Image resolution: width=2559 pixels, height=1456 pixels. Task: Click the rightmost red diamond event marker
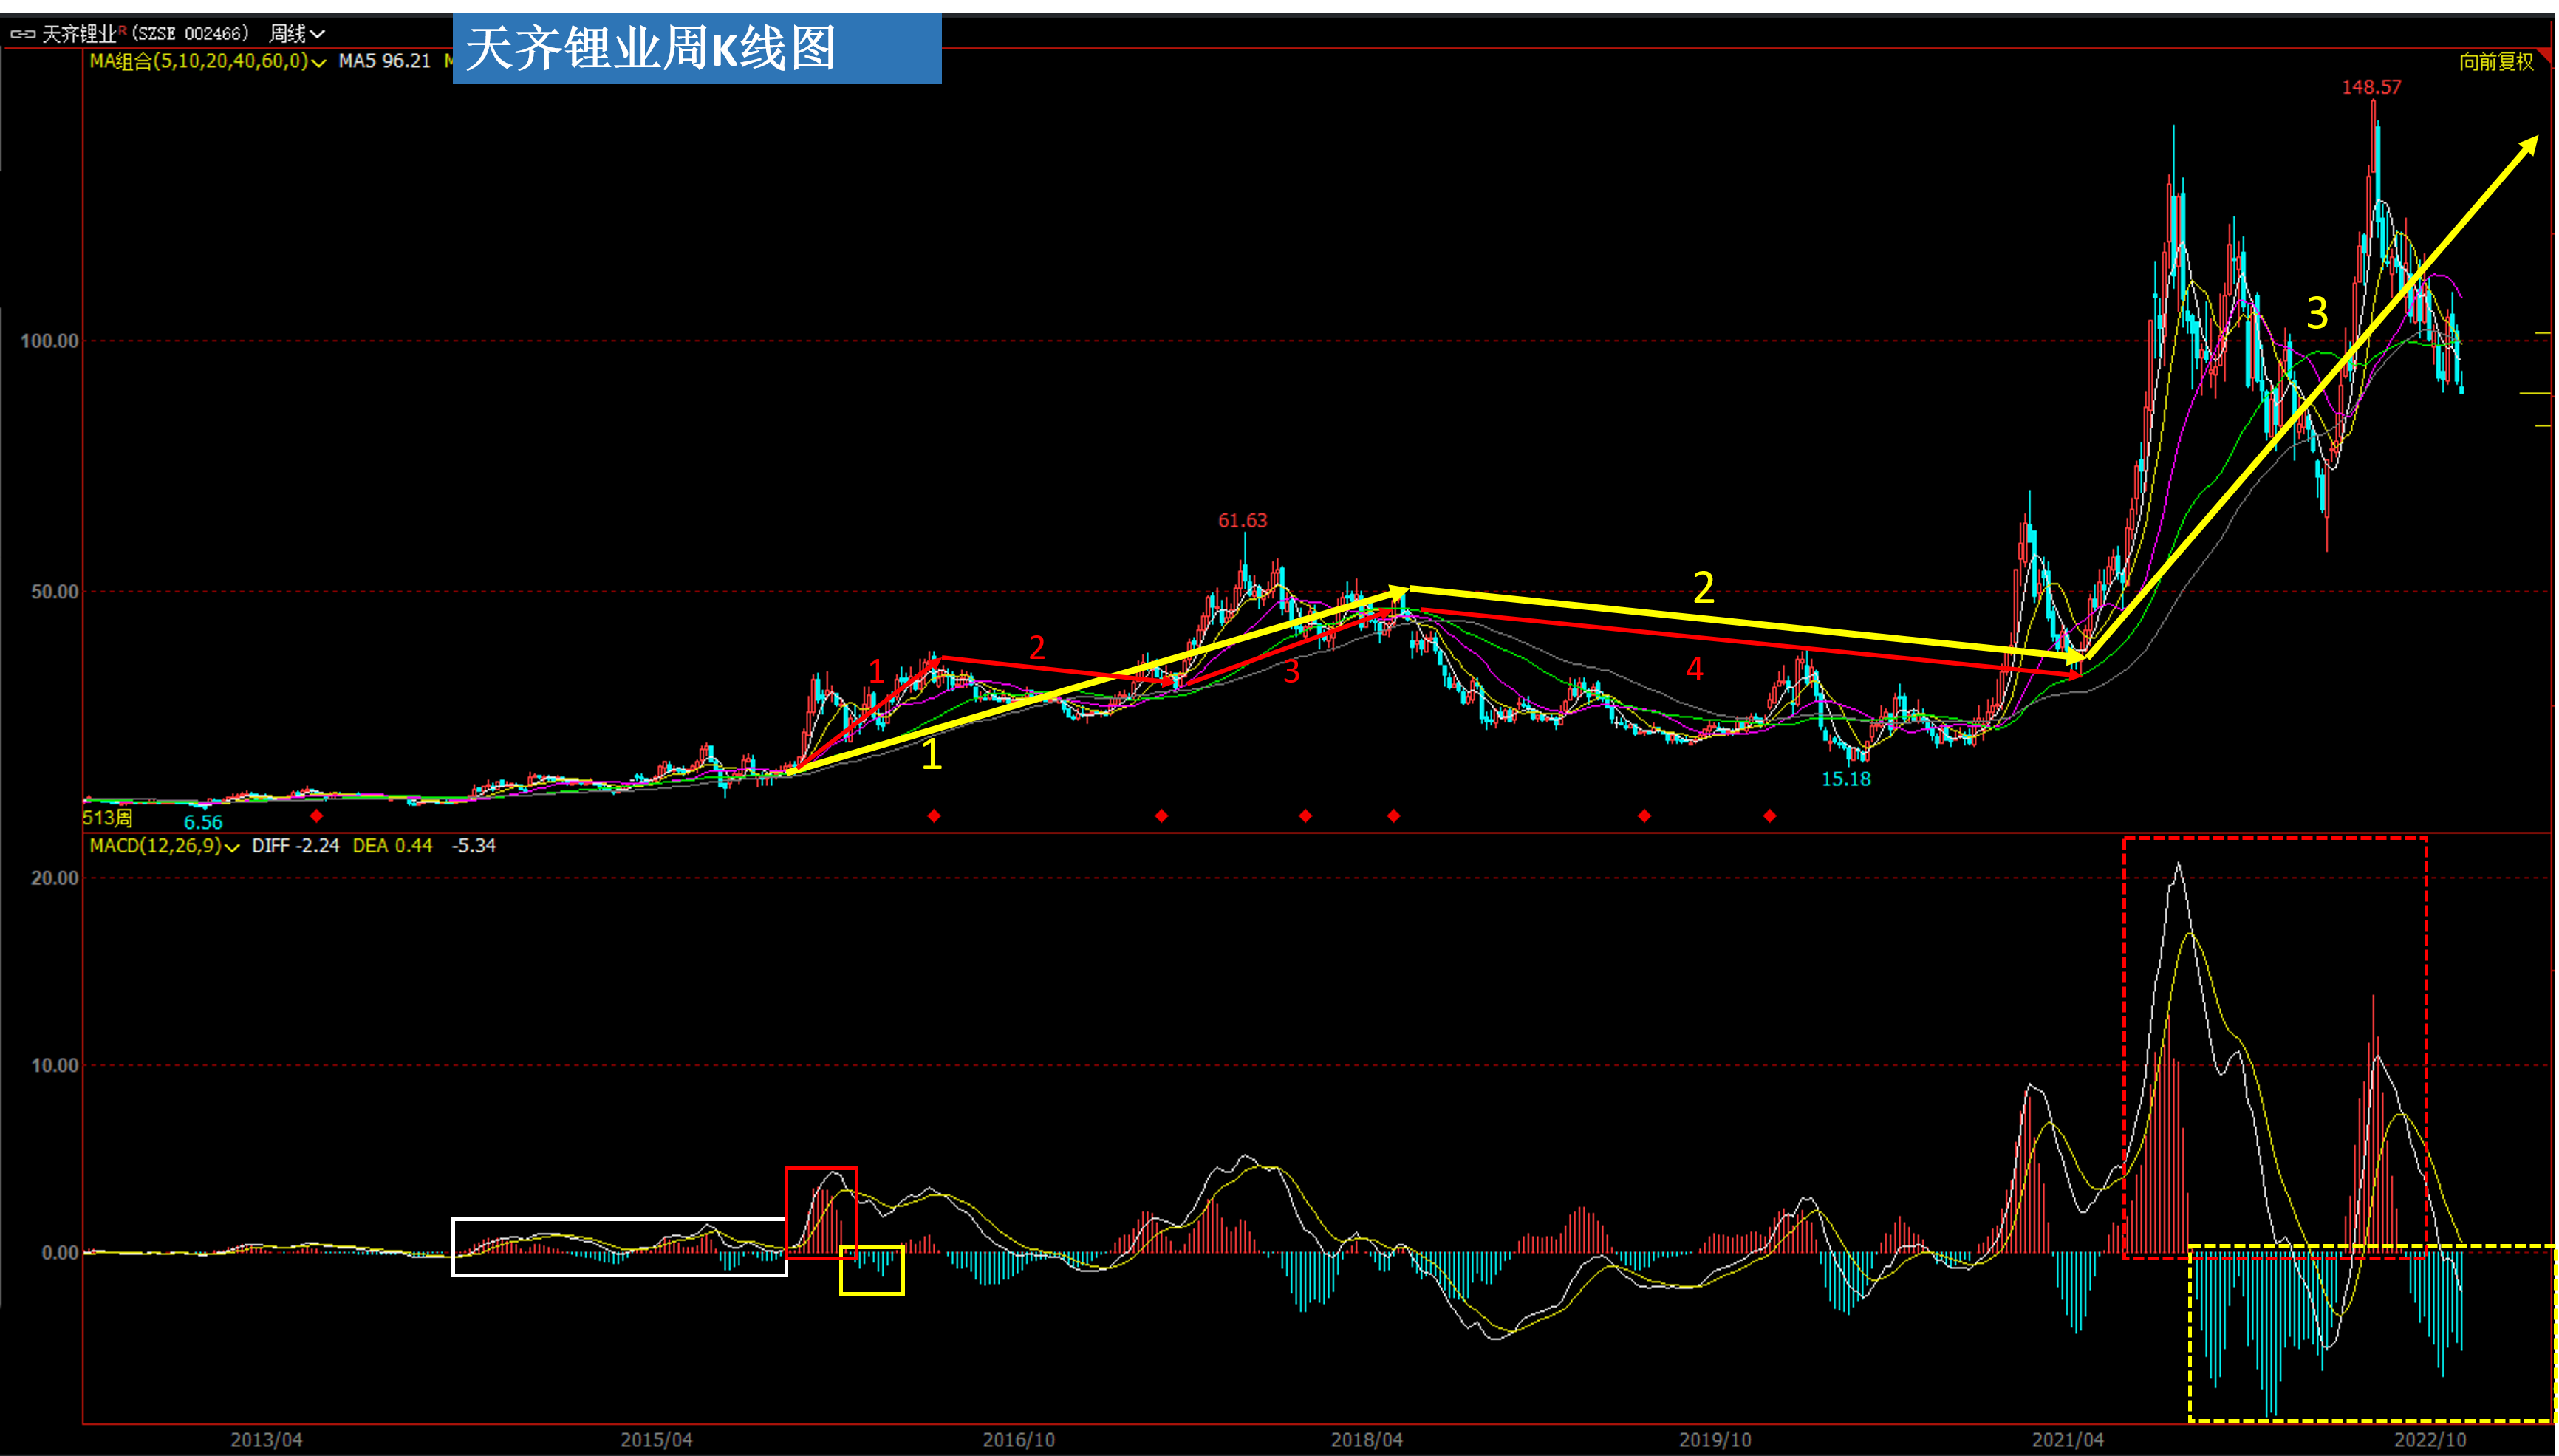(1769, 816)
